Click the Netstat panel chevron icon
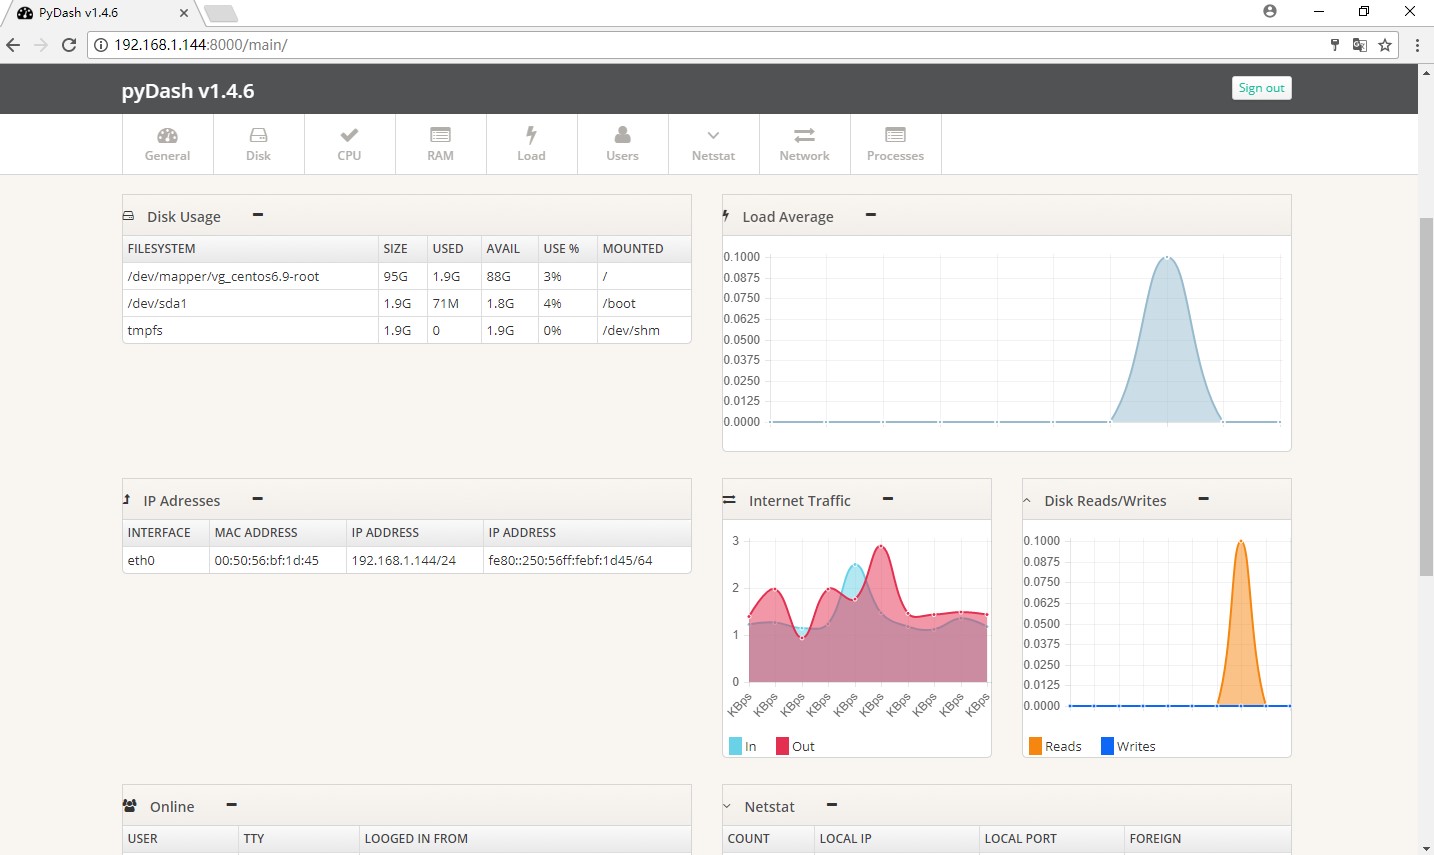Viewport: 1434px width, 855px height. click(x=727, y=807)
